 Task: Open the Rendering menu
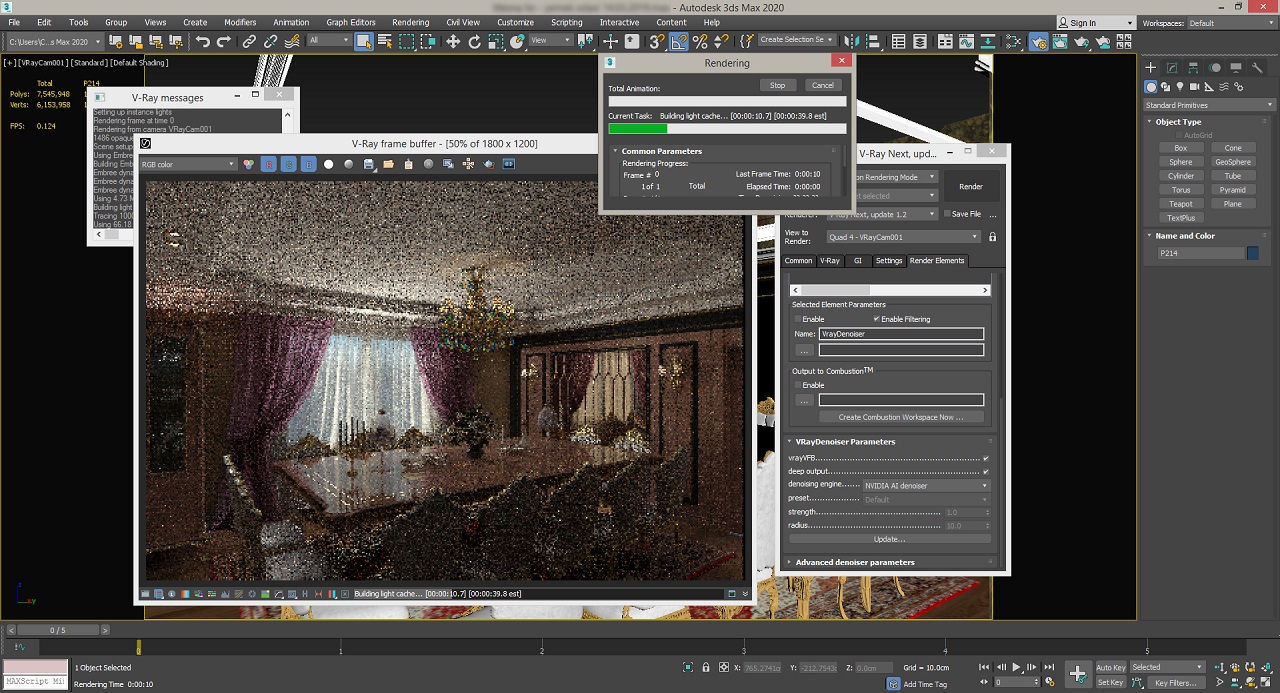coord(410,22)
